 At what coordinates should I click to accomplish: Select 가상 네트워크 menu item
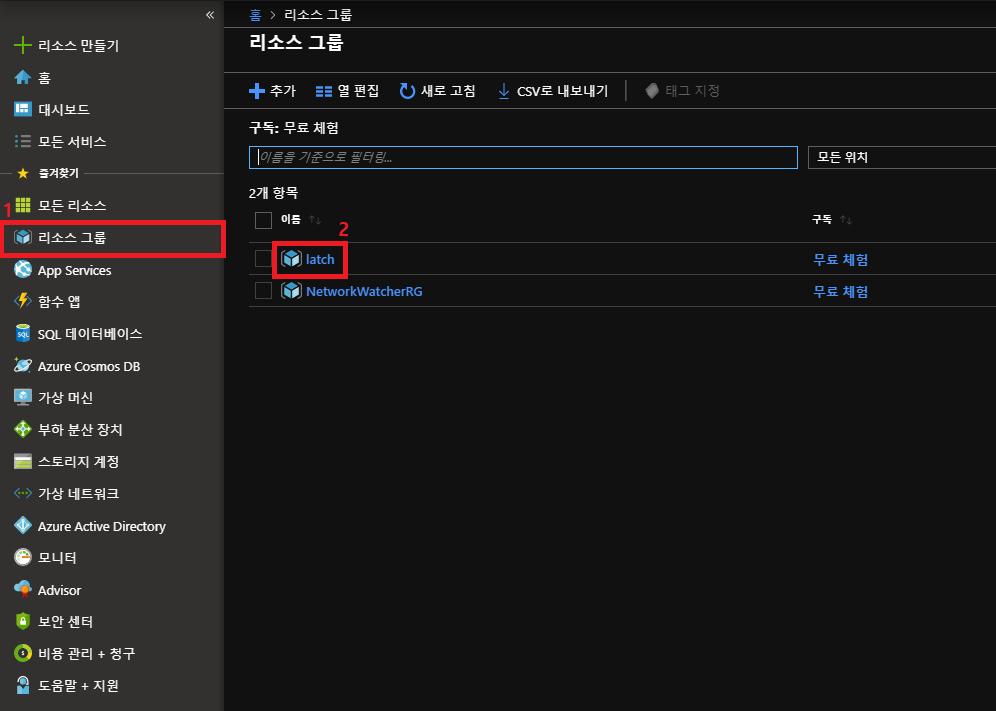(x=78, y=493)
